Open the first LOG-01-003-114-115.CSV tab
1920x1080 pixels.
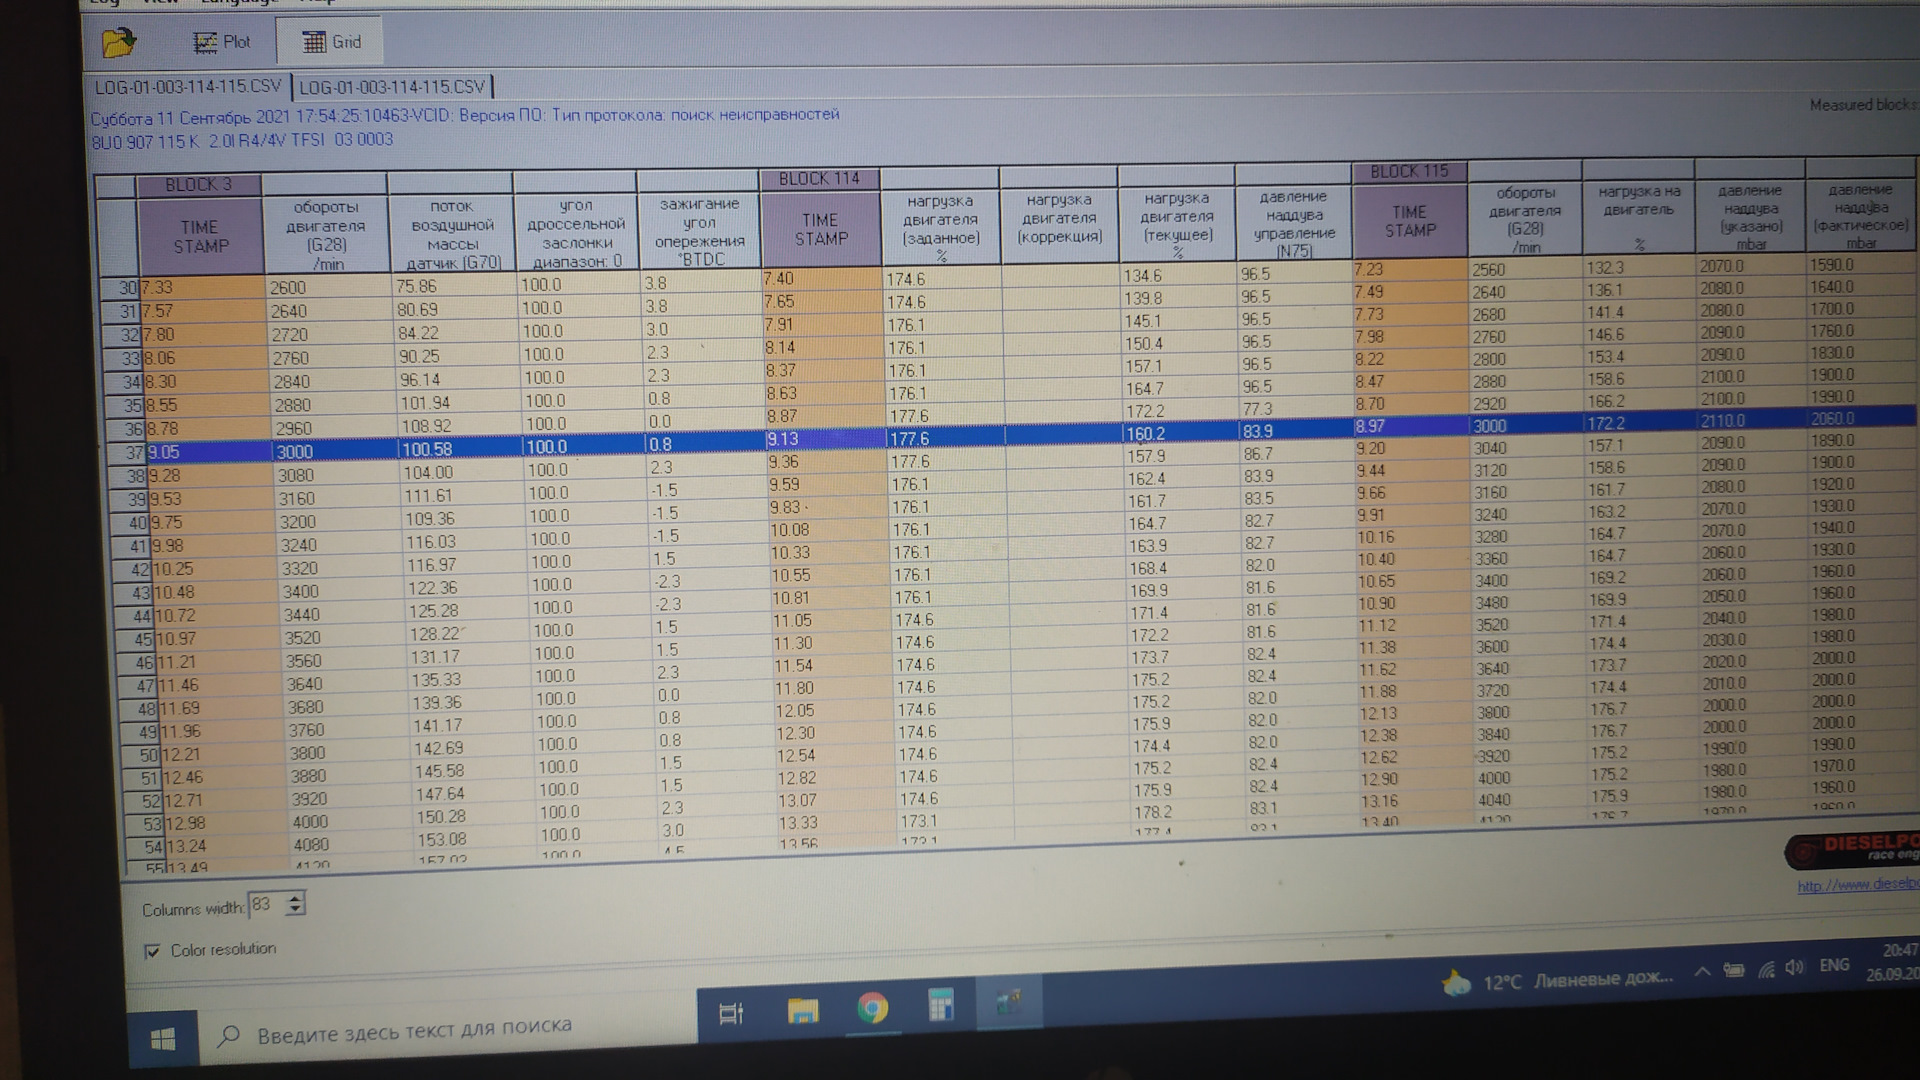[x=188, y=87]
